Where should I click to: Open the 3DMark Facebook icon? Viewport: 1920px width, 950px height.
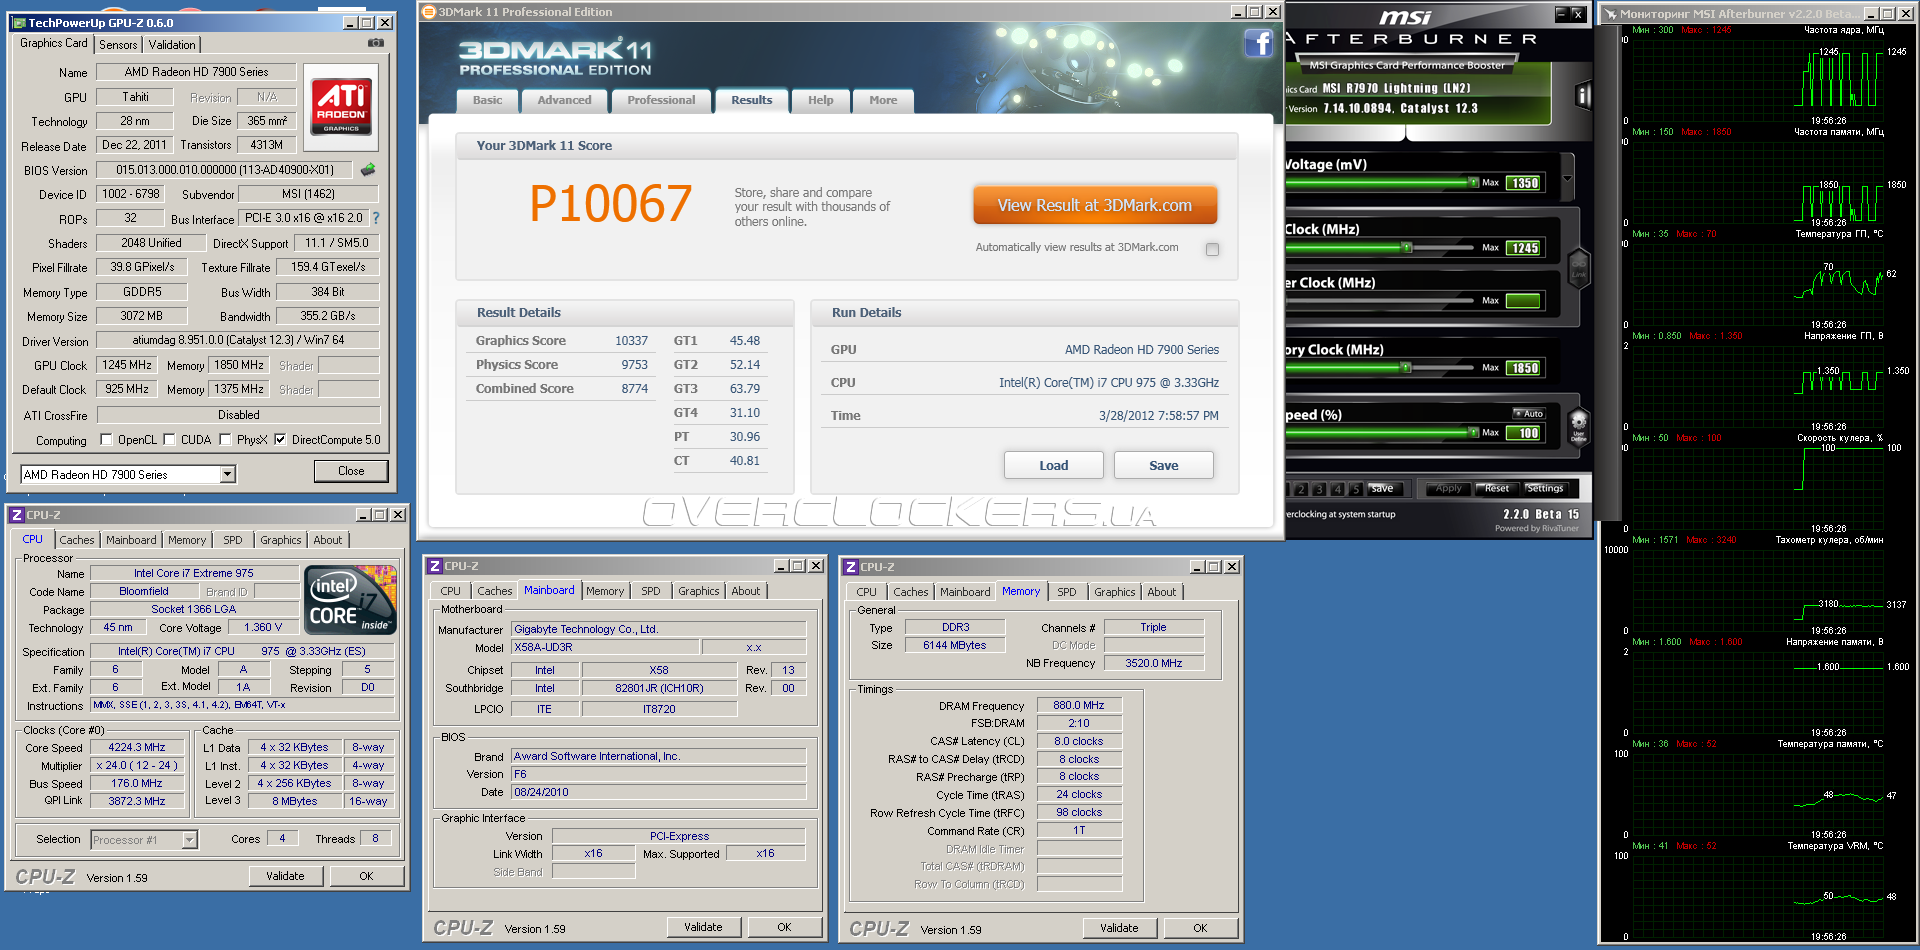[1258, 43]
